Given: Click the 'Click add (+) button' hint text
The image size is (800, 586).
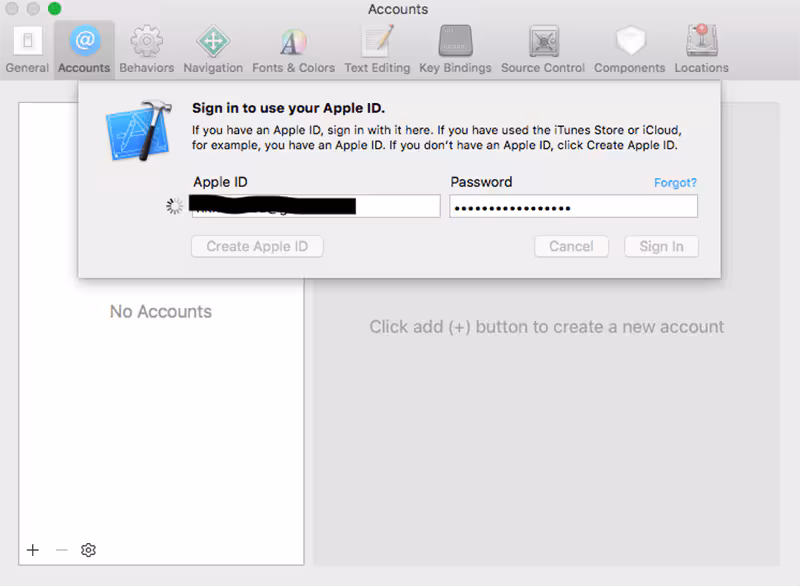Looking at the screenshot, I should click(546, 327).
